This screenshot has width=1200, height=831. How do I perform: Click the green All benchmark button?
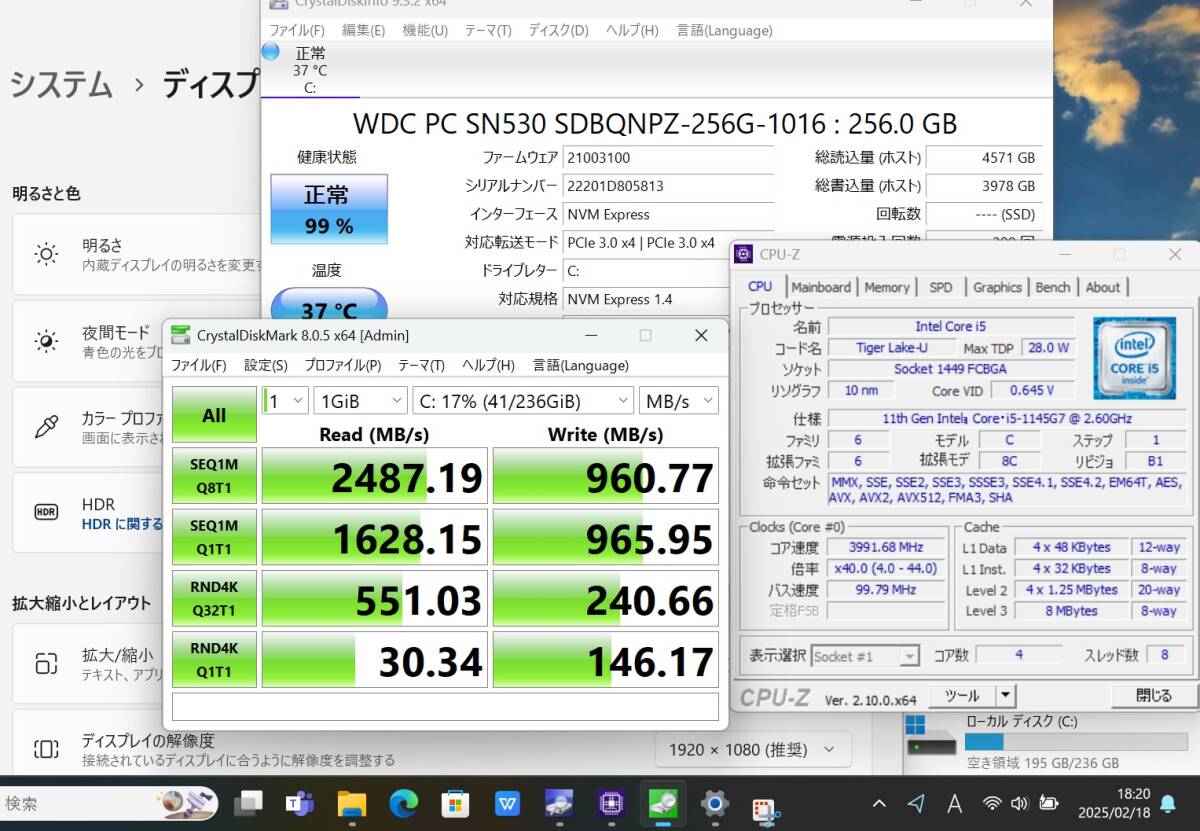214,415
